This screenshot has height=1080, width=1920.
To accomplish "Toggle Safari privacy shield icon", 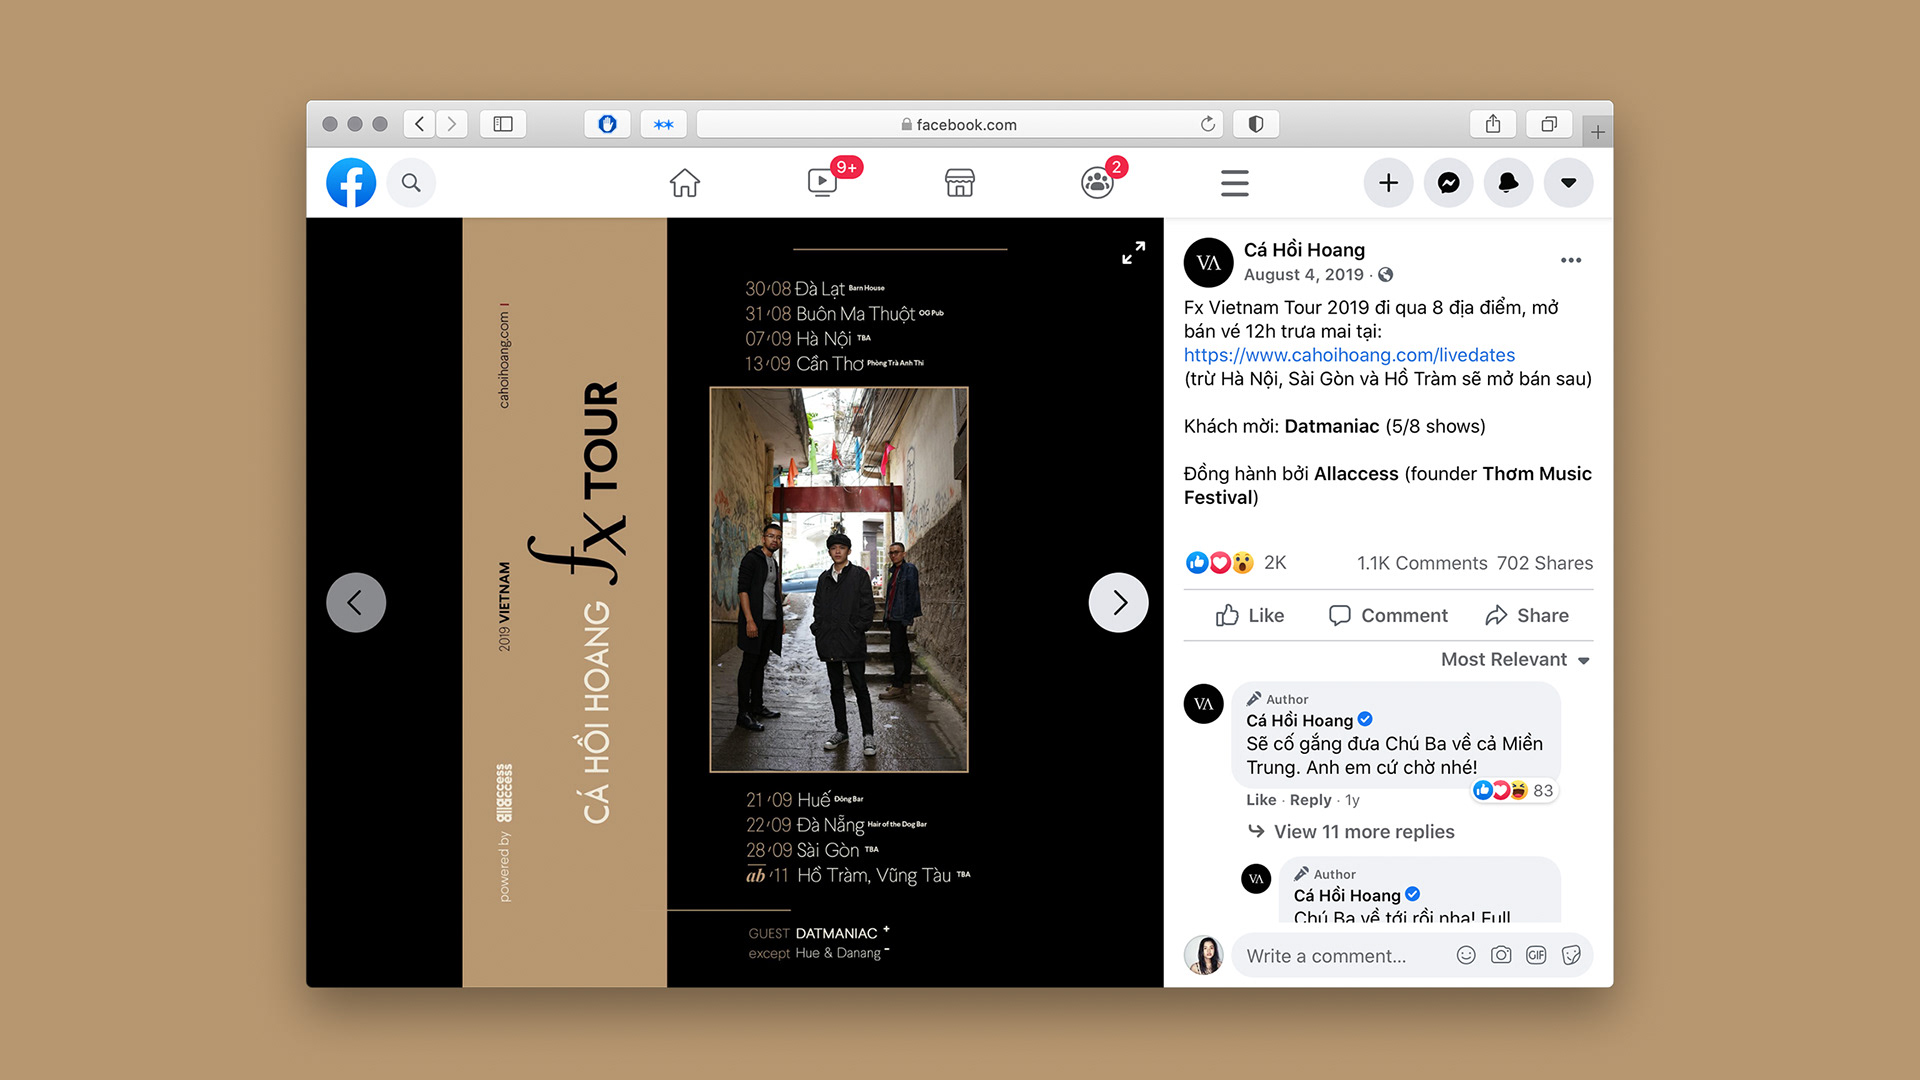I will click(x=1256, y=124).
